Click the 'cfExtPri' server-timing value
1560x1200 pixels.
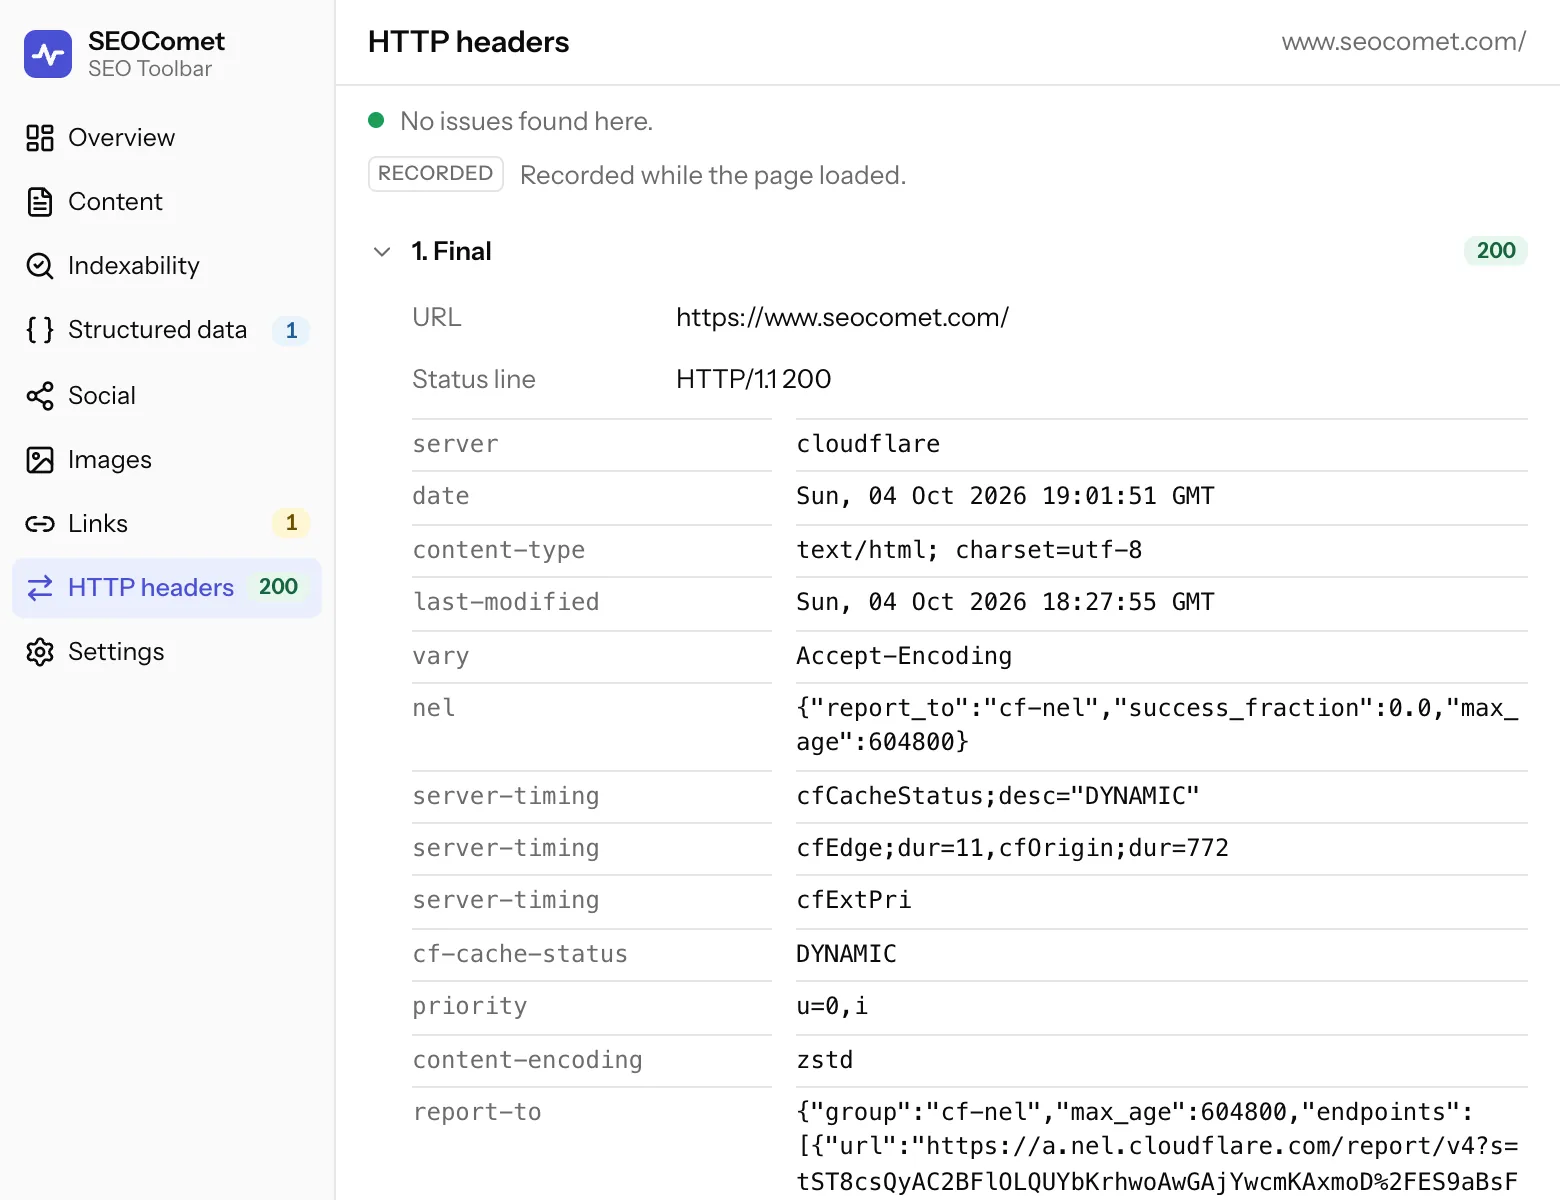[854, 900]
